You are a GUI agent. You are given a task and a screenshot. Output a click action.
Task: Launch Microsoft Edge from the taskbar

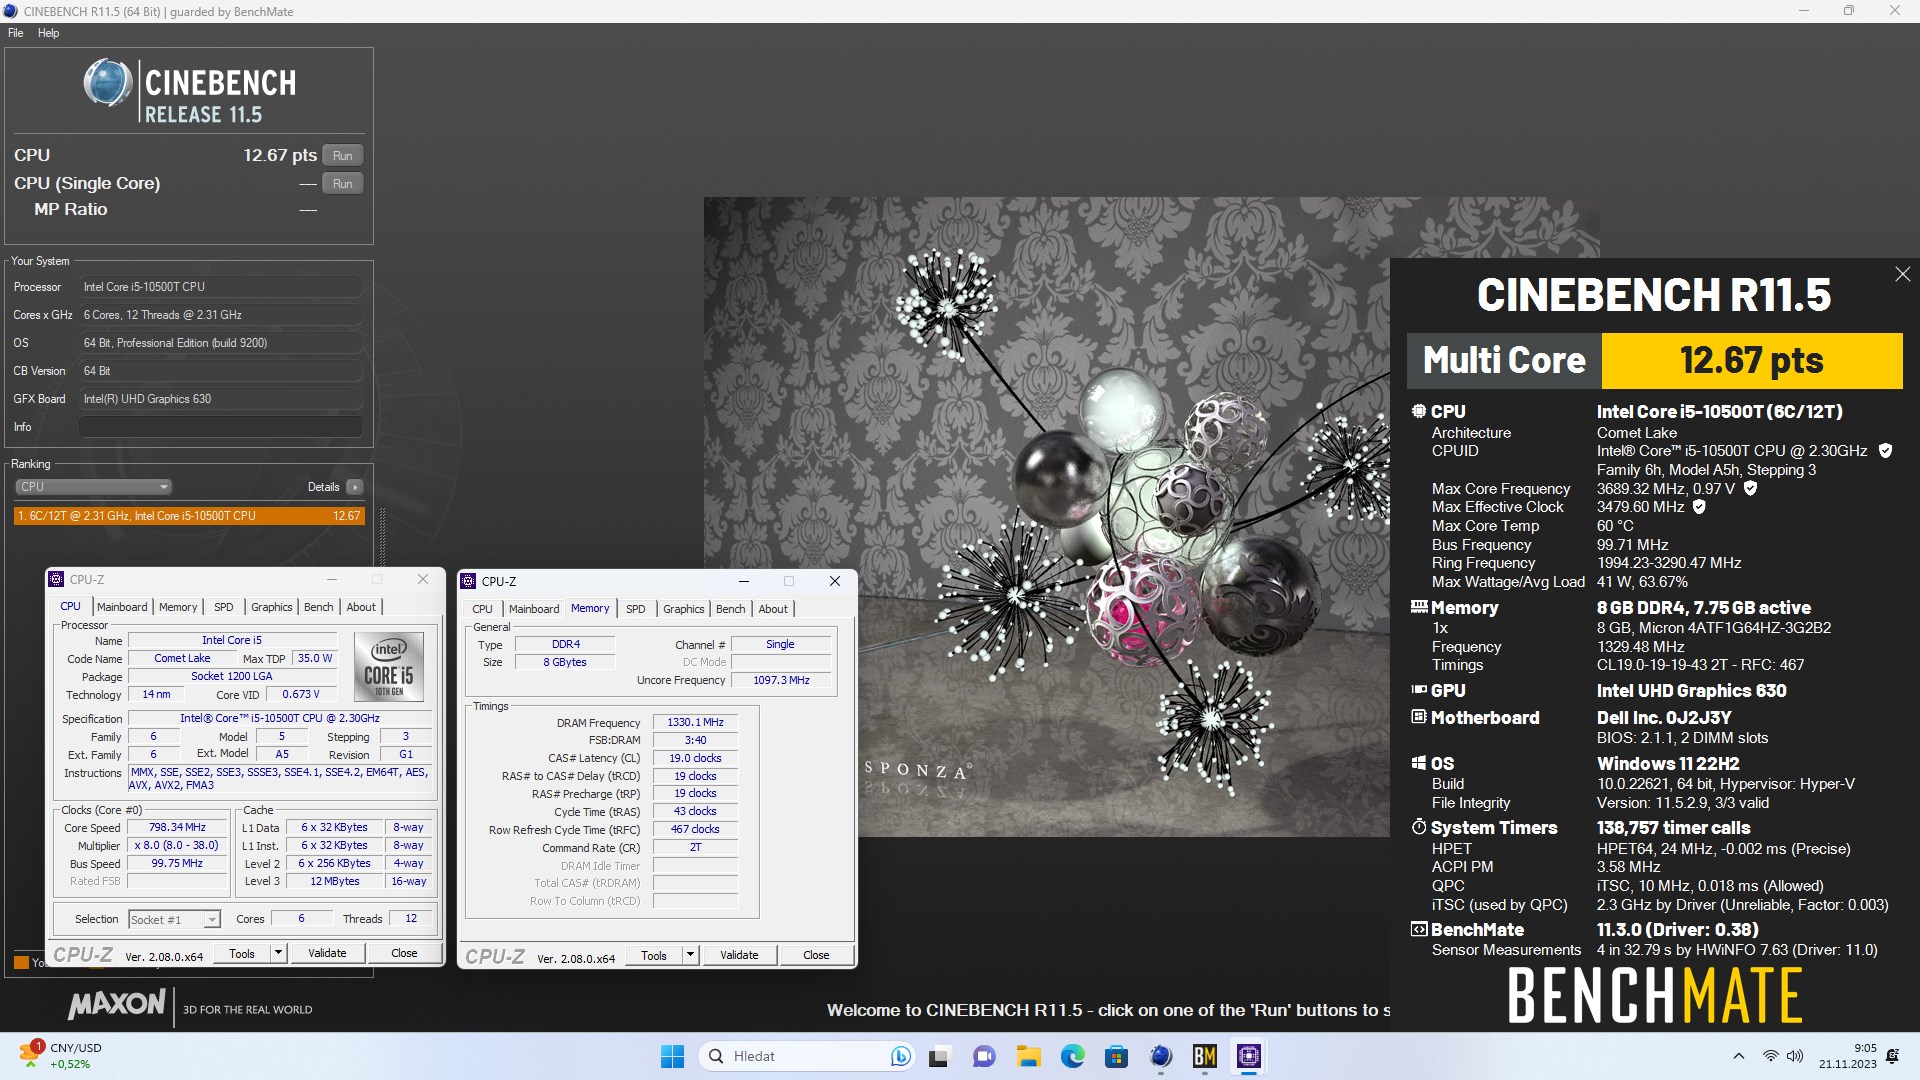(1072, 1056)
